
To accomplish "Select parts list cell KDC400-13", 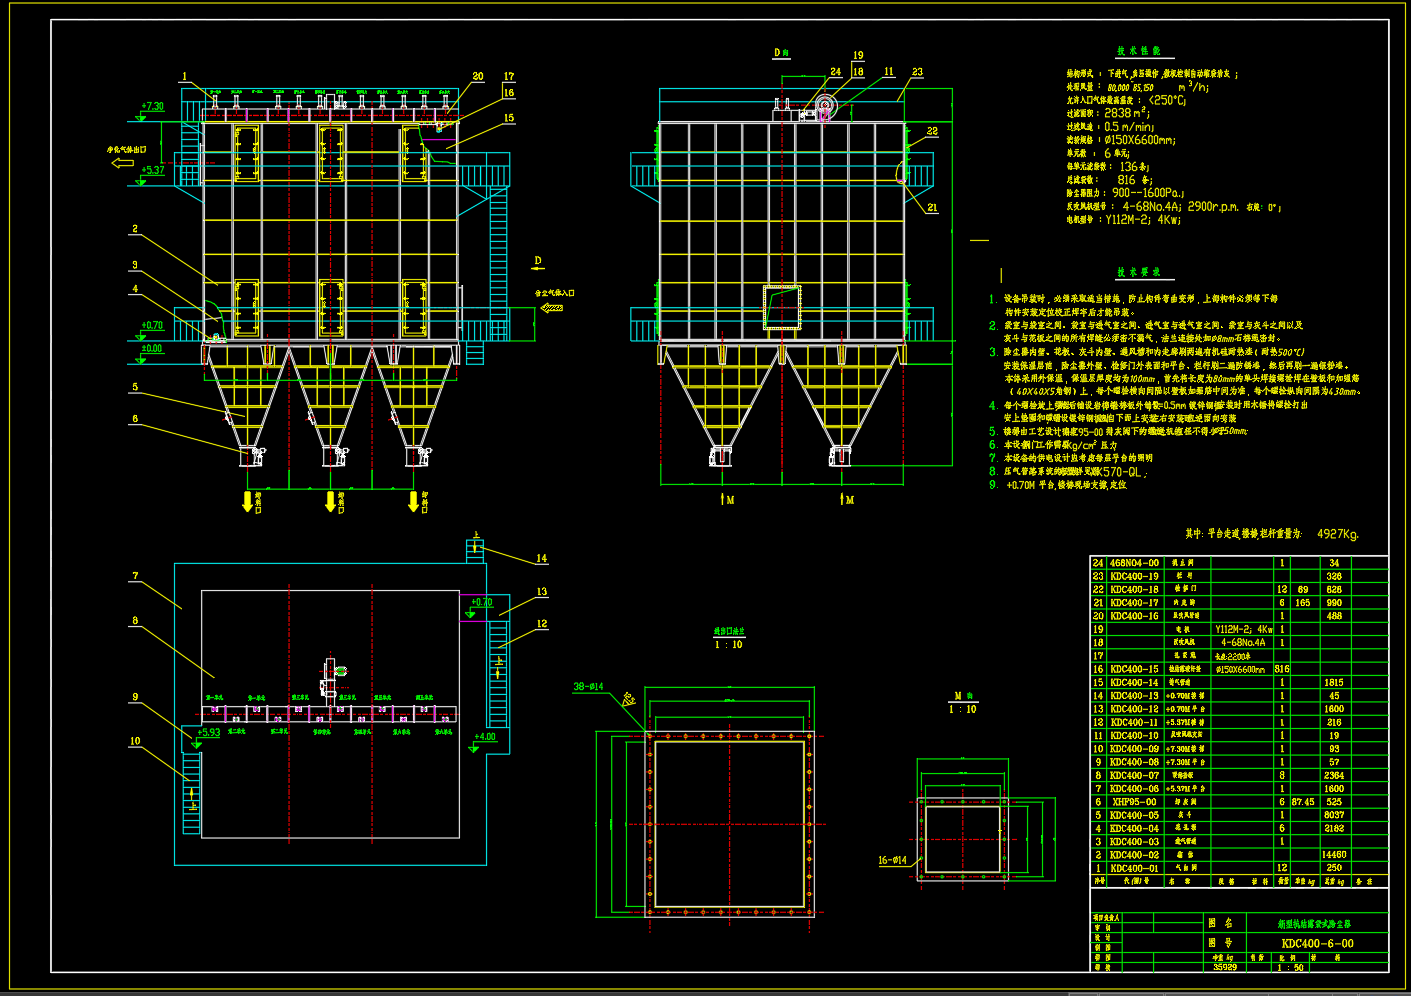I will click(1134, 695).
